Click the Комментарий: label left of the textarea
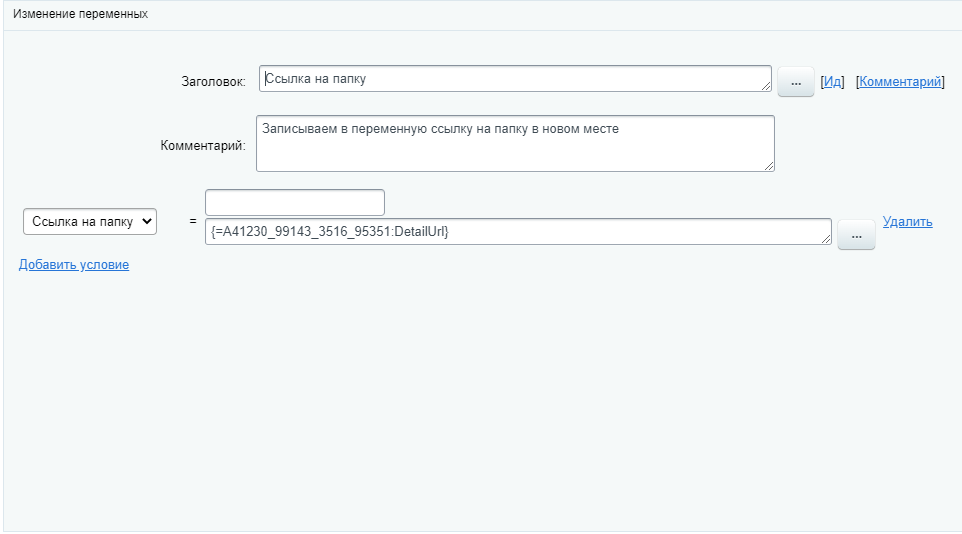The image size is (962, 534). [202, 146]
